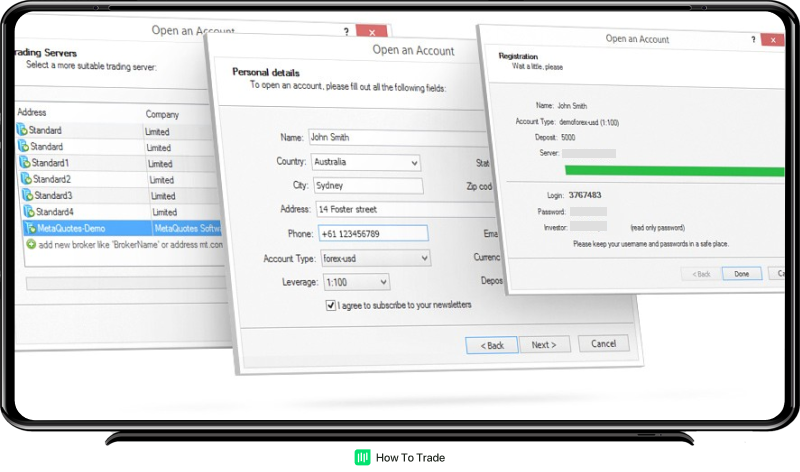Click the Address column header

pyautogui.click(x=32, y=113)
